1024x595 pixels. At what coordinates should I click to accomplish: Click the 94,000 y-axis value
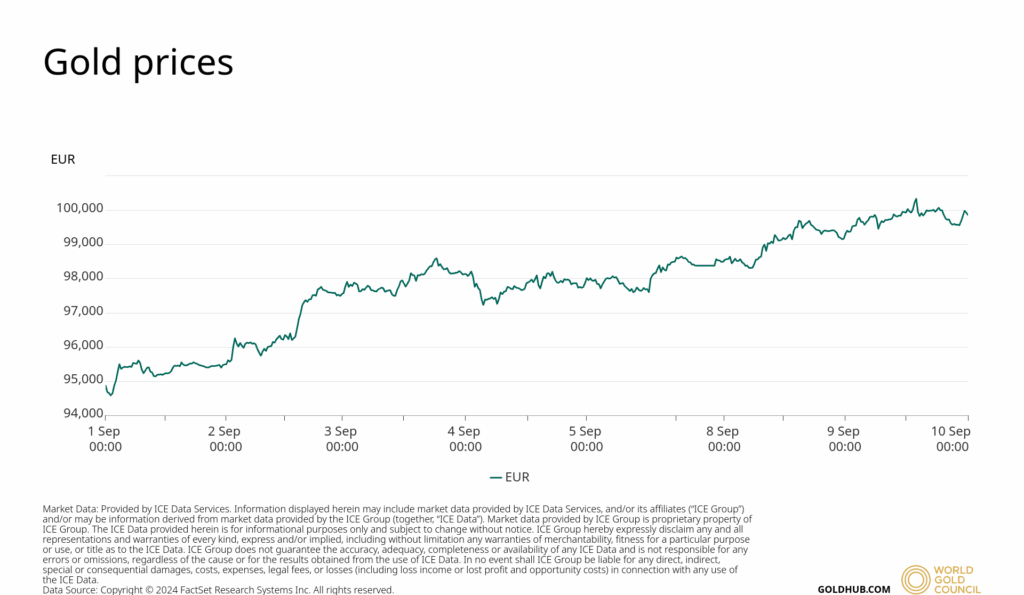point(79,414)
